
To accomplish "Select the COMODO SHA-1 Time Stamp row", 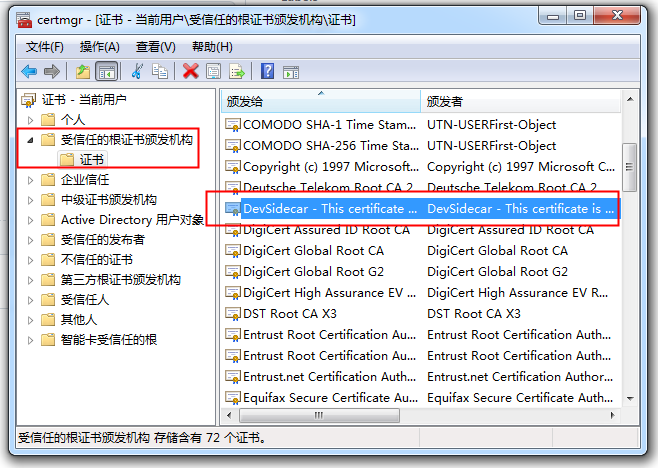I will coord(422,125).
